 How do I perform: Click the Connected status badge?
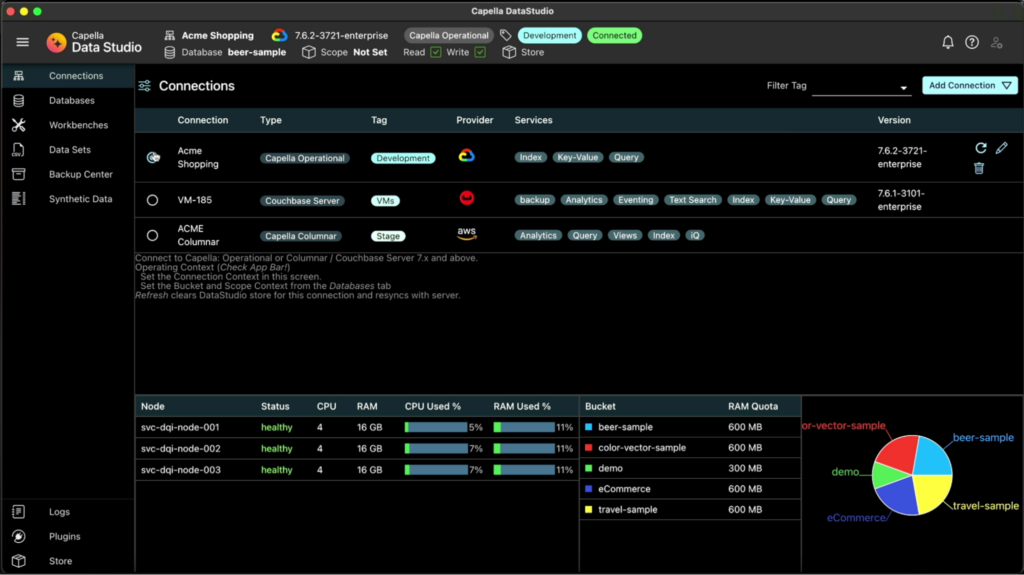click(615, 35)
